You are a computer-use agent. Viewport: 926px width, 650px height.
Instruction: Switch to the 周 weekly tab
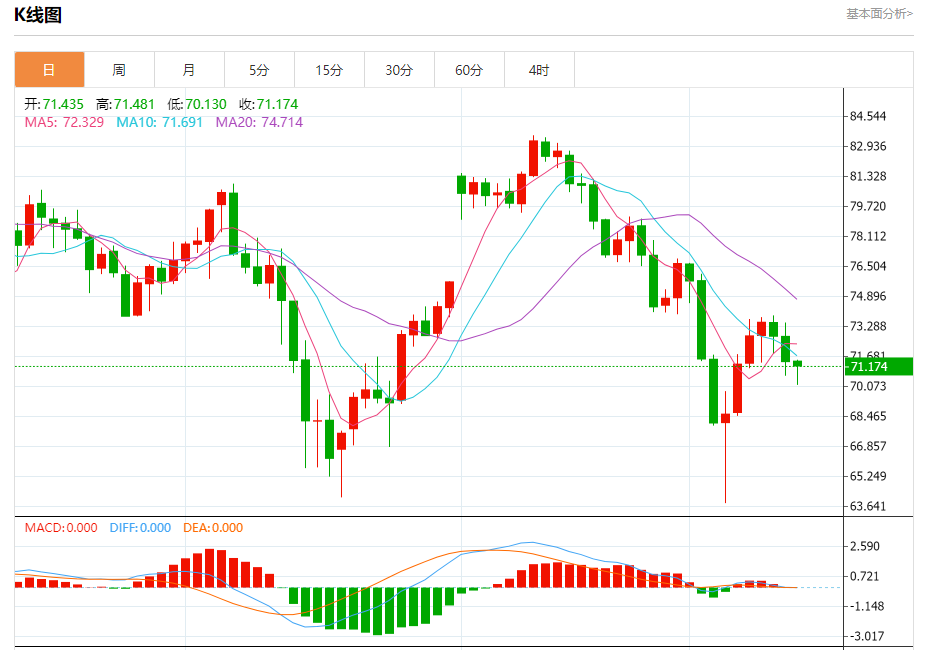coord(119,70)
